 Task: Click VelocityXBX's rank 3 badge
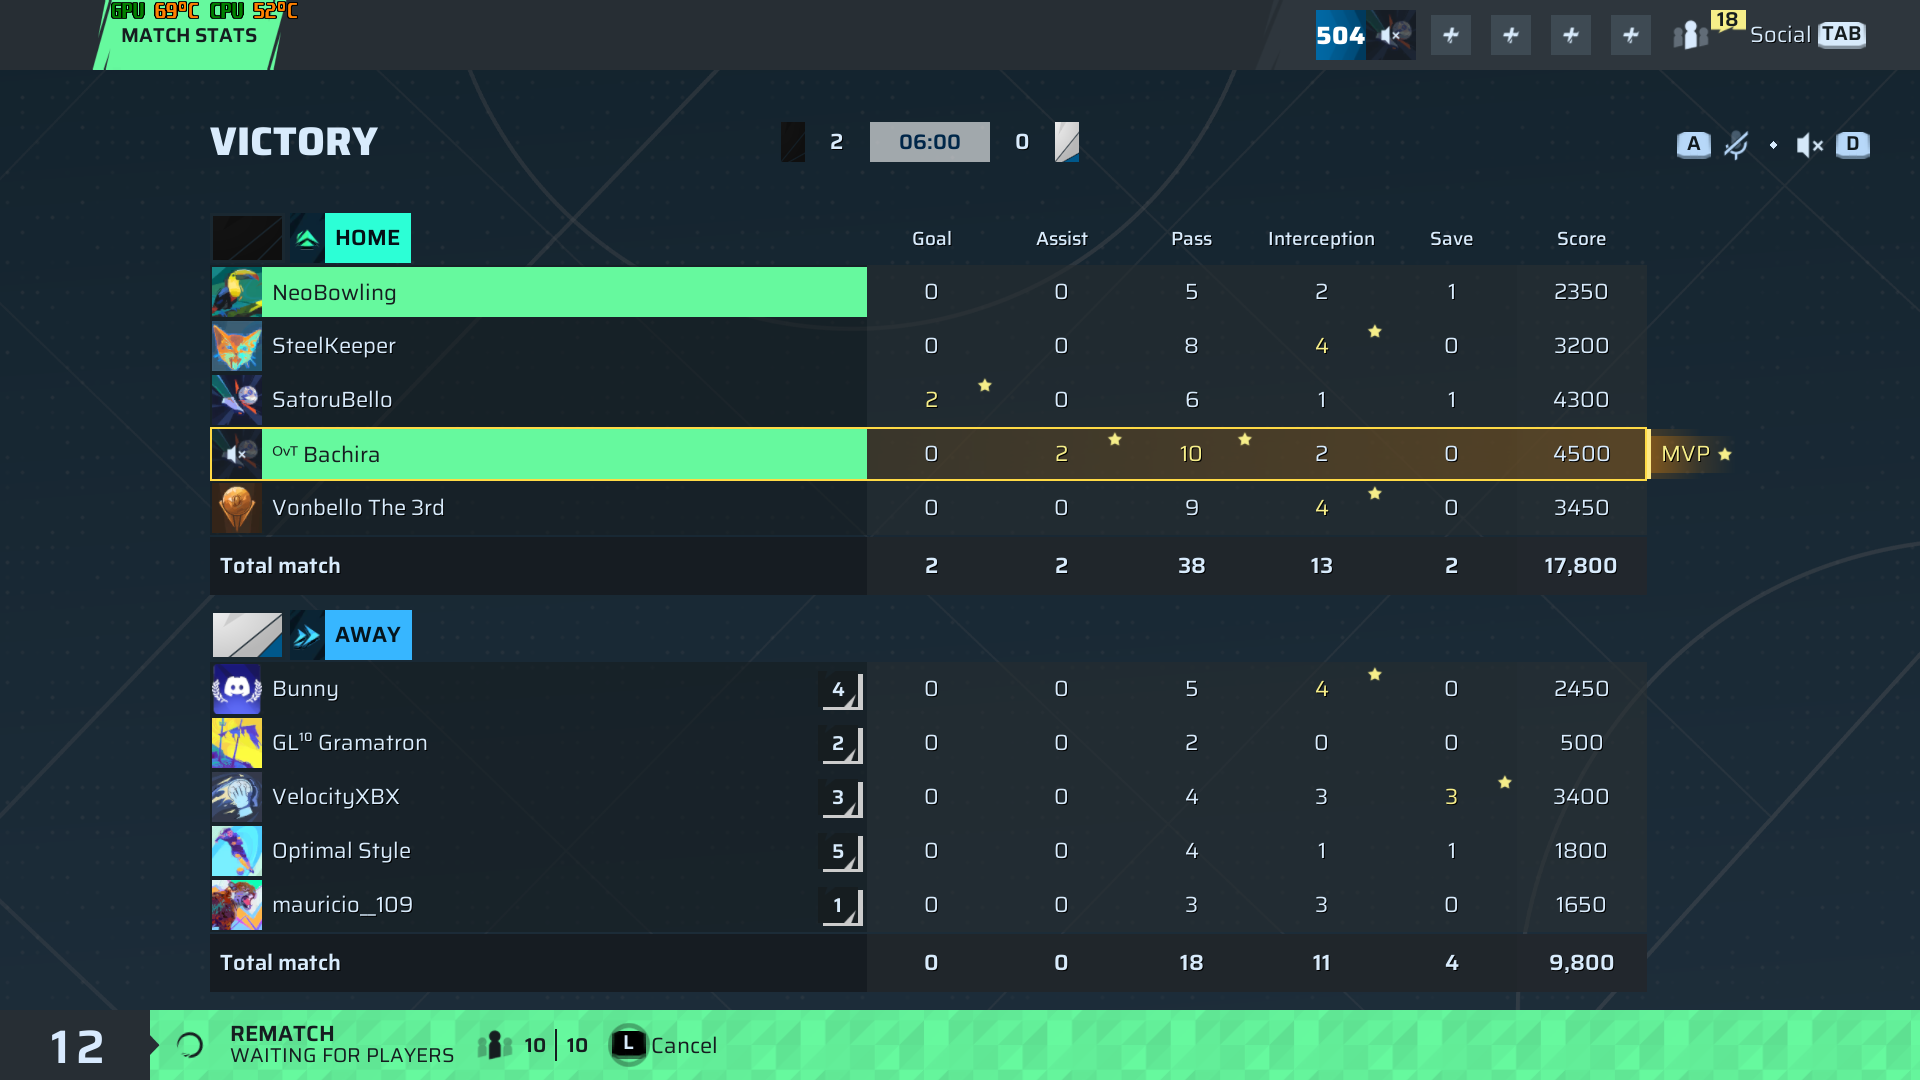click(840, 798)
